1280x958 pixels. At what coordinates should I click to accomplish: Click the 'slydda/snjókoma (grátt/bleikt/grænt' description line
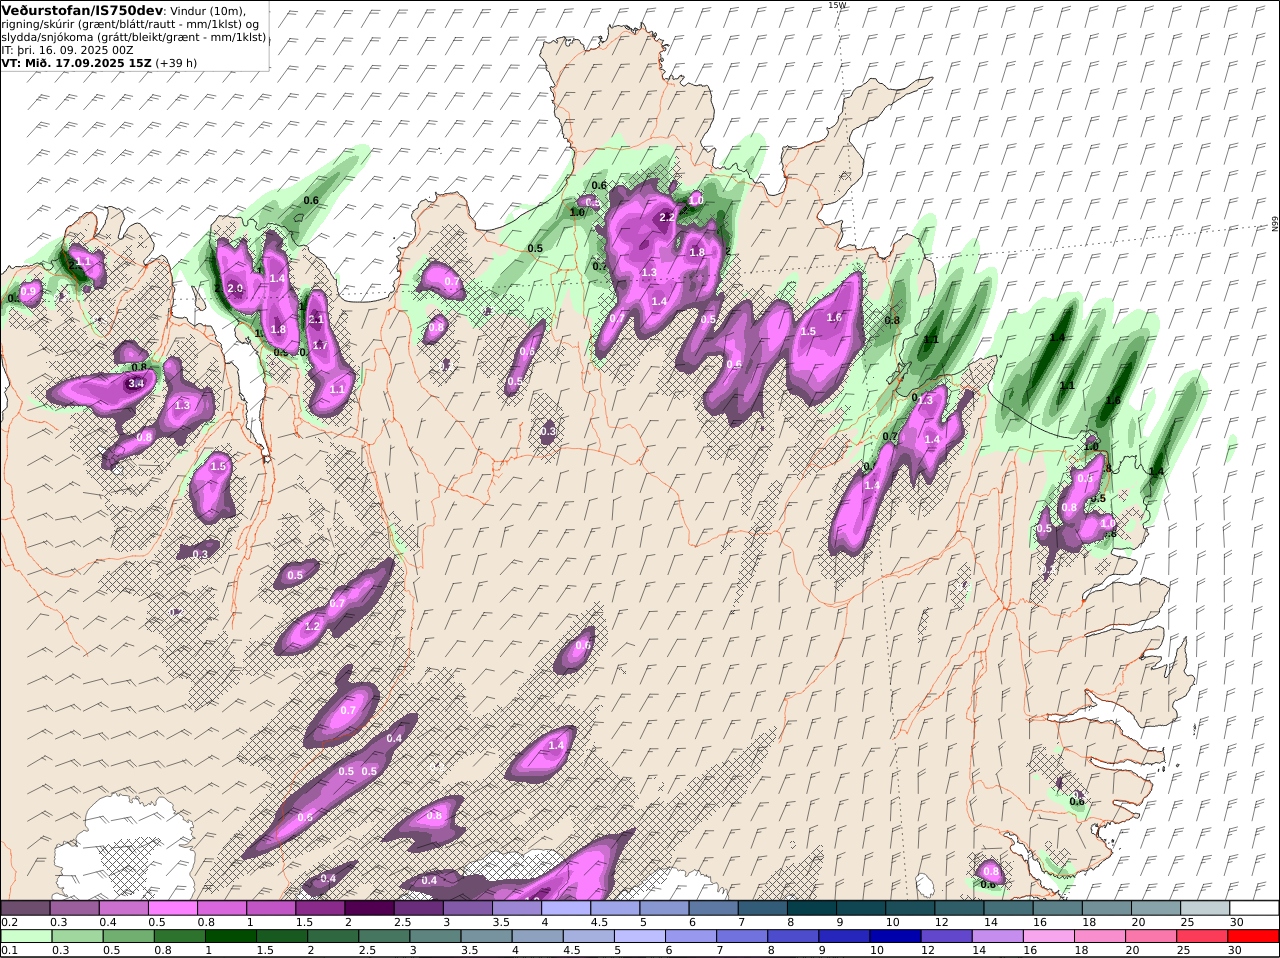click(134, 37)
